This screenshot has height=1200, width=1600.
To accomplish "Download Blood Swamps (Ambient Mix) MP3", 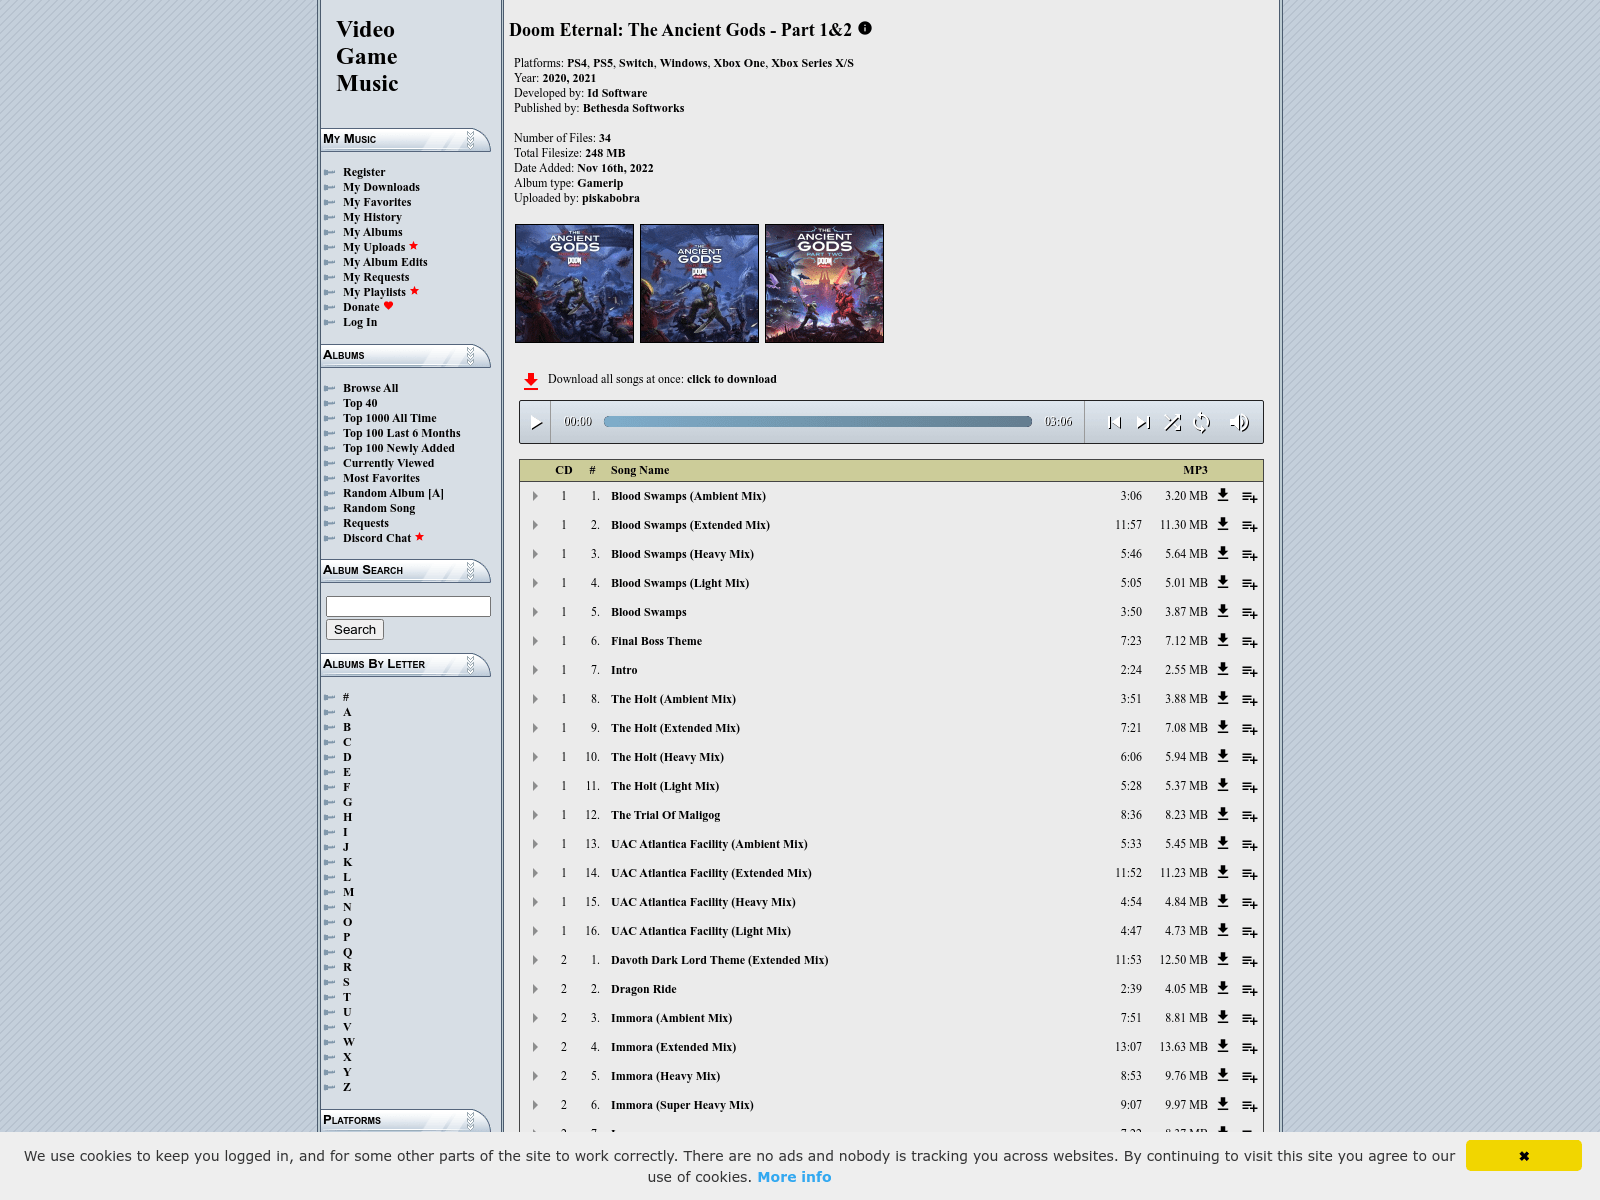I will pos(1222,495).
